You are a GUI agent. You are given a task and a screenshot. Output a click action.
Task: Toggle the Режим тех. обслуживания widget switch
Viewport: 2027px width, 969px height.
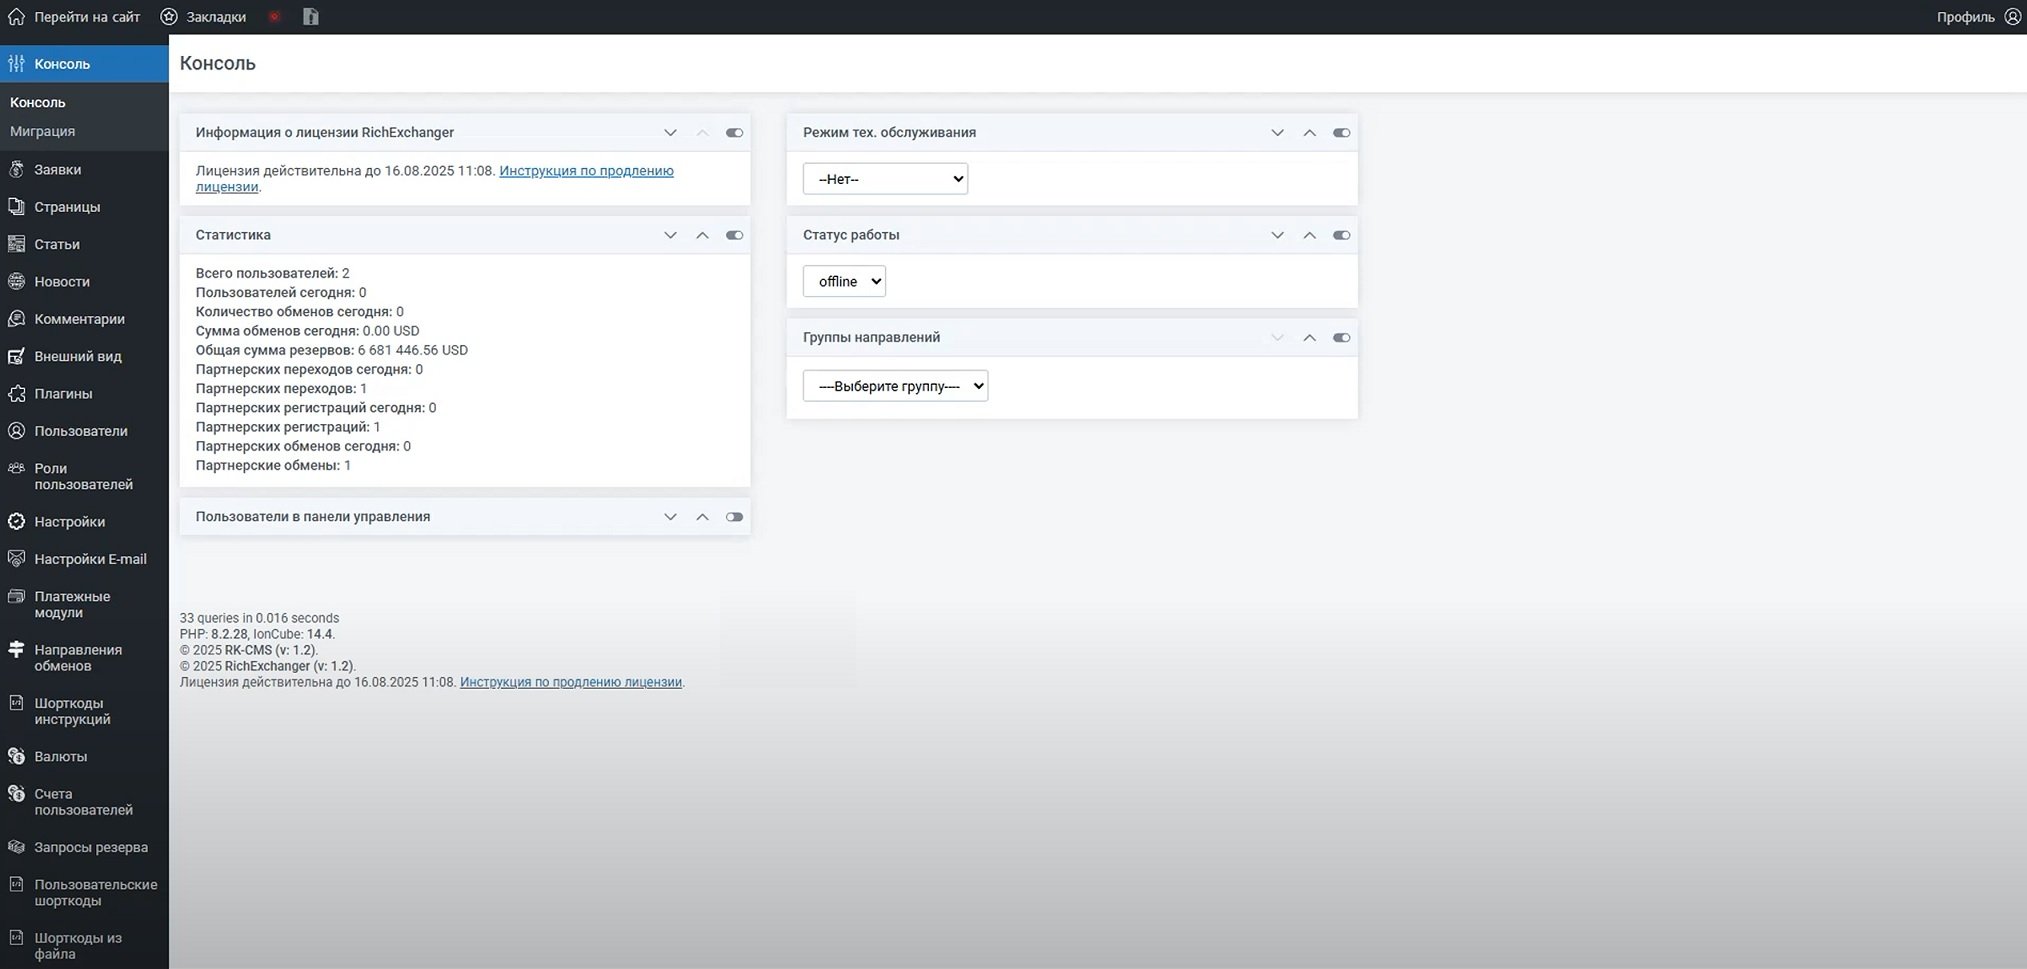pos(1341,133)
